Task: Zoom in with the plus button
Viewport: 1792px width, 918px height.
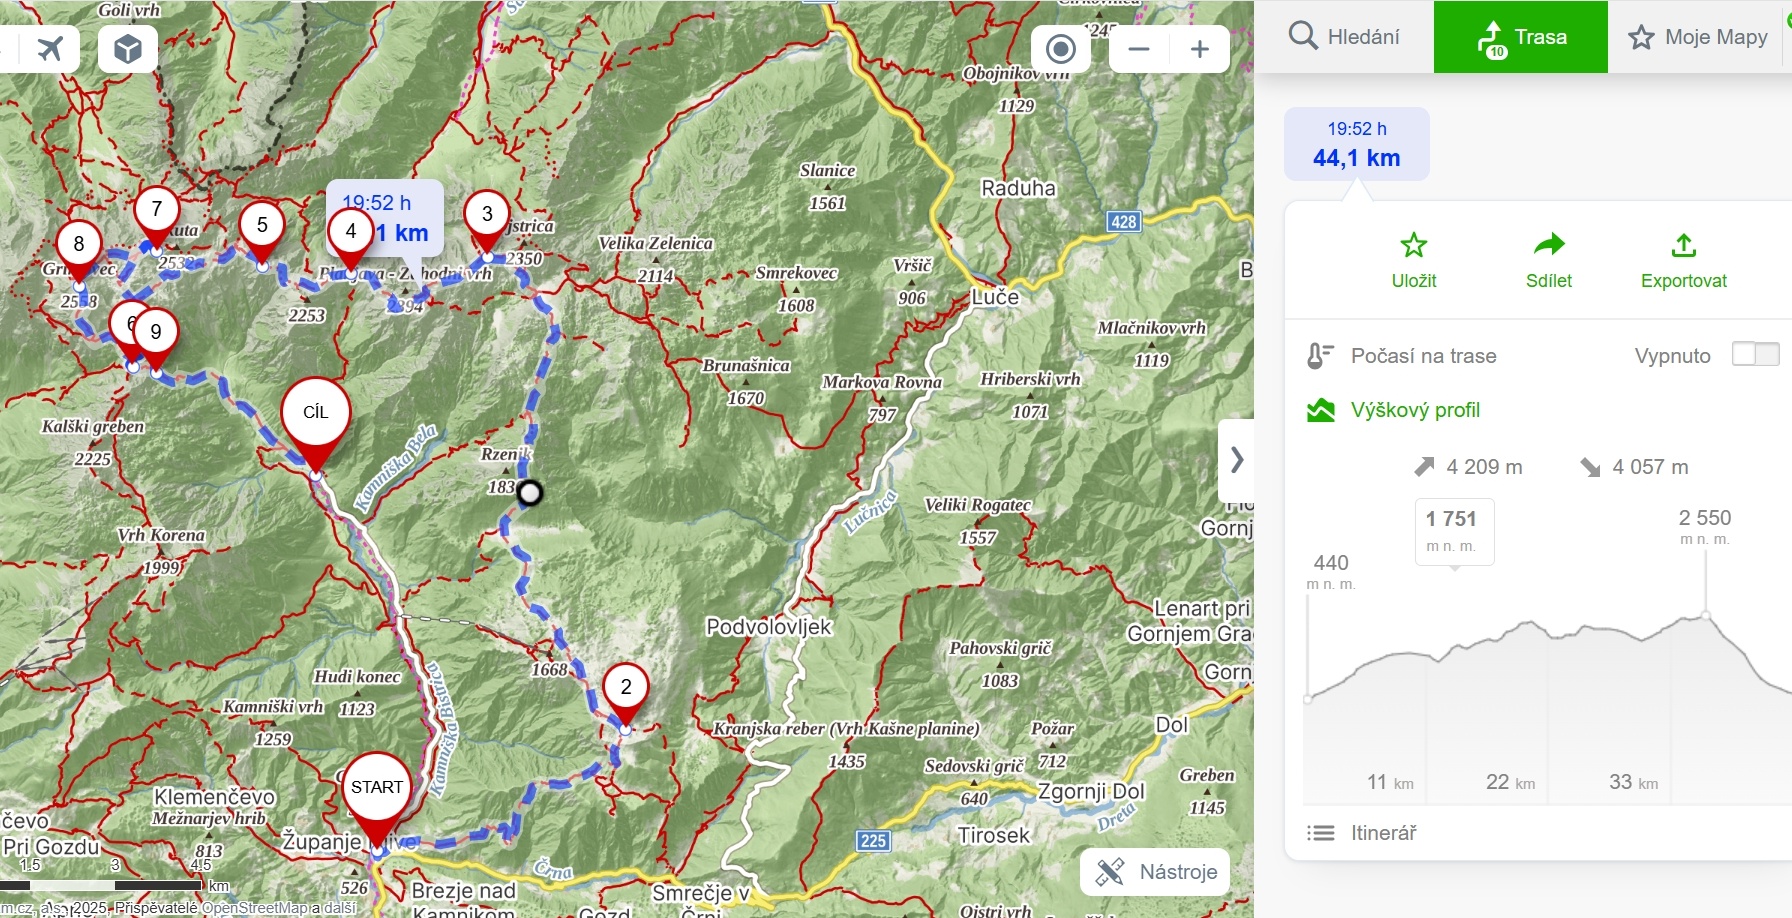Action: pyautogui.click(x=1200, y=49)
